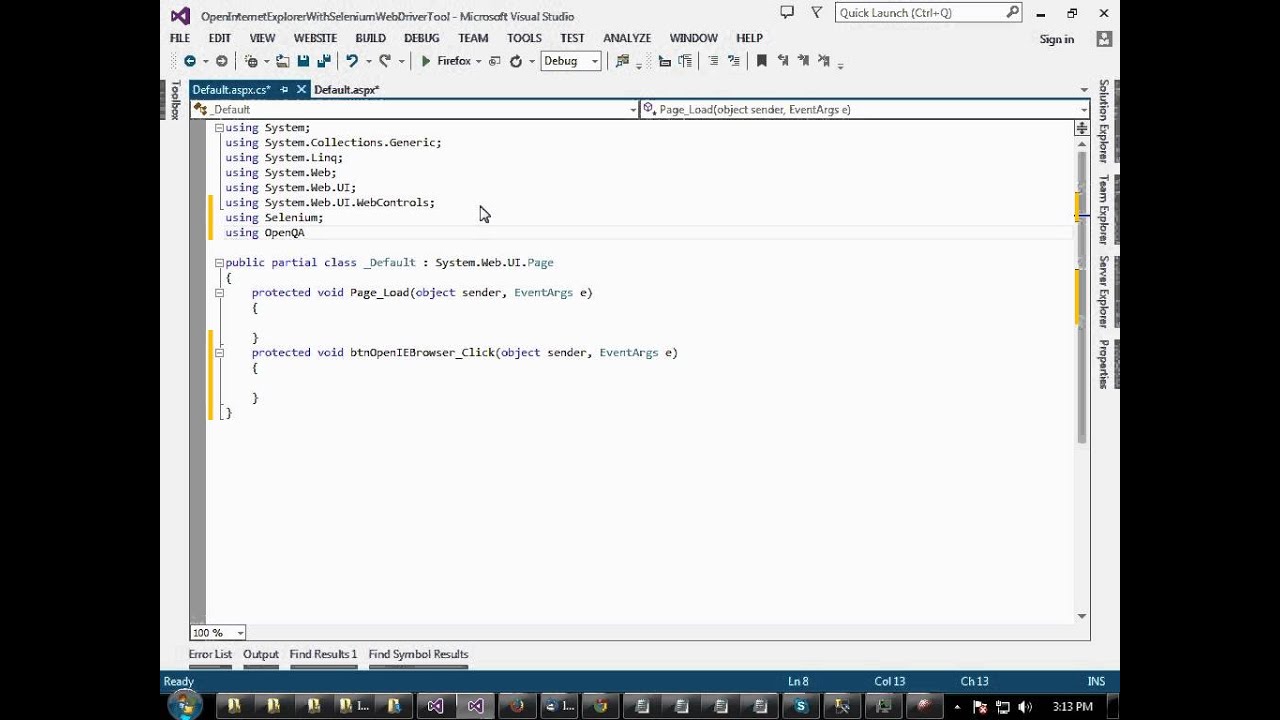1280x720 pixels.
Task: Click the Visual Studio logo icon
Action: [180, 16]
